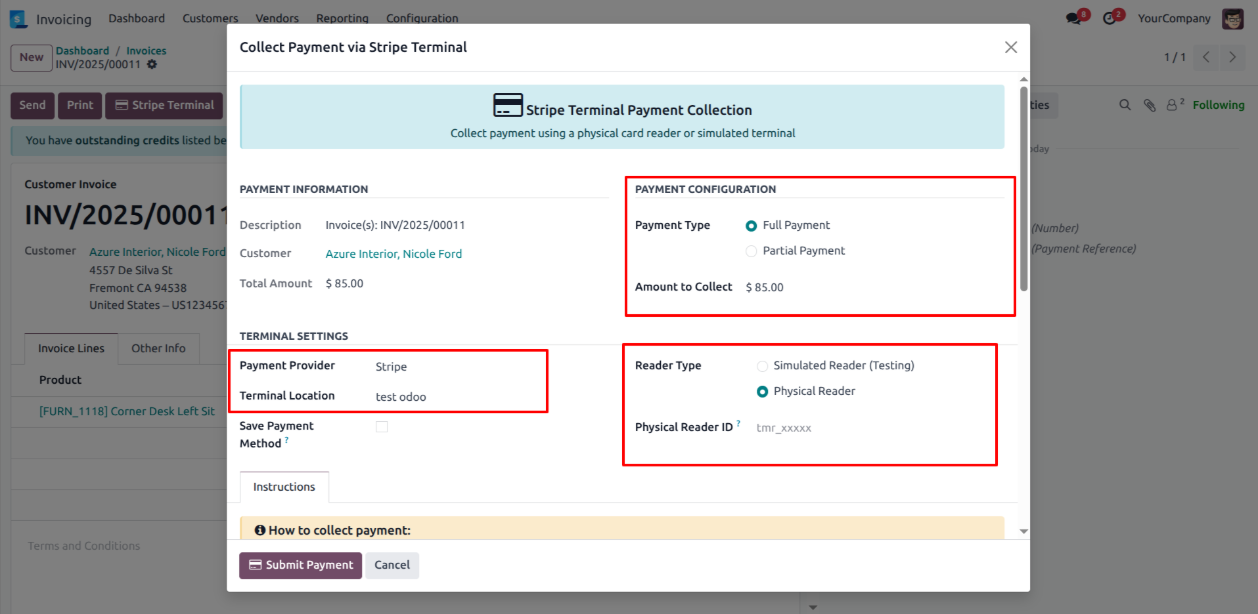Open the Azure Interior, Nicole Ford dialog link

point(393,254)
